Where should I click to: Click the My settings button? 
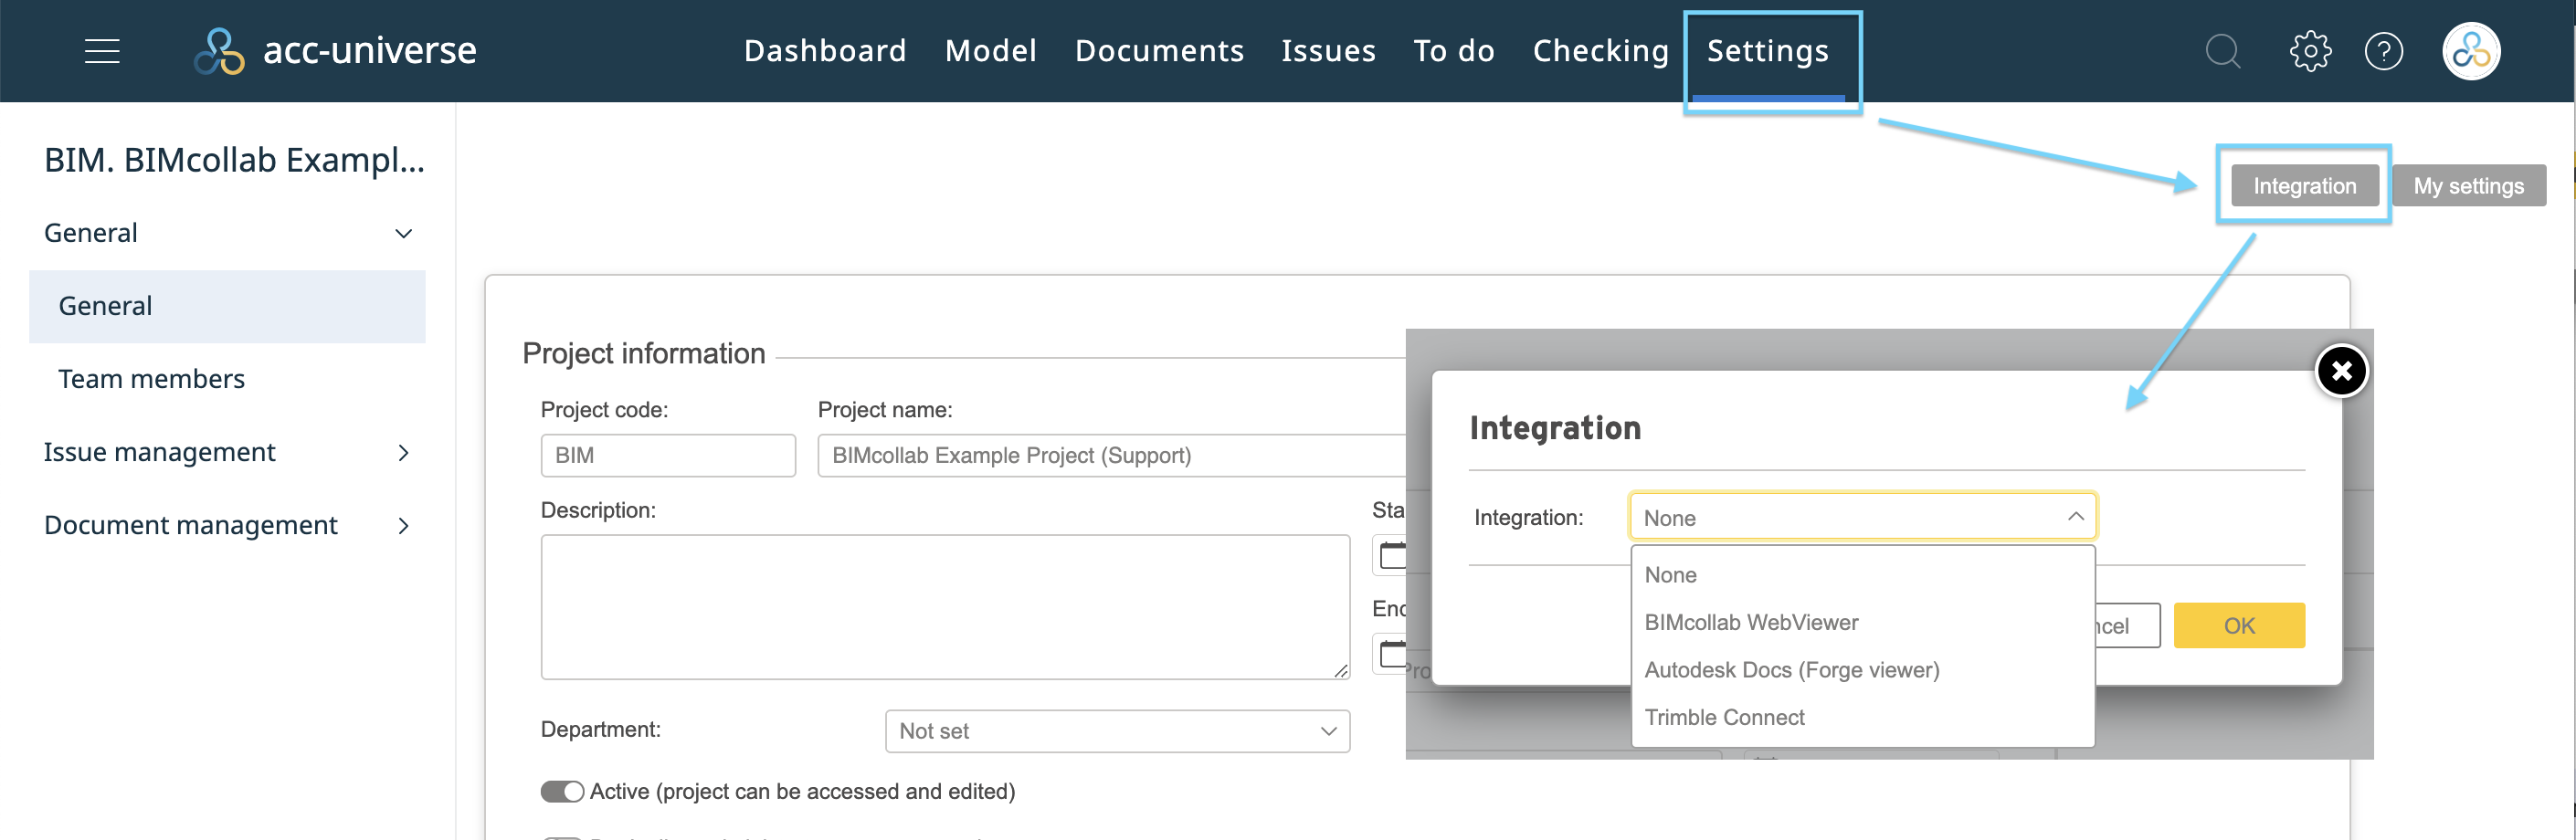(2468, 186)
